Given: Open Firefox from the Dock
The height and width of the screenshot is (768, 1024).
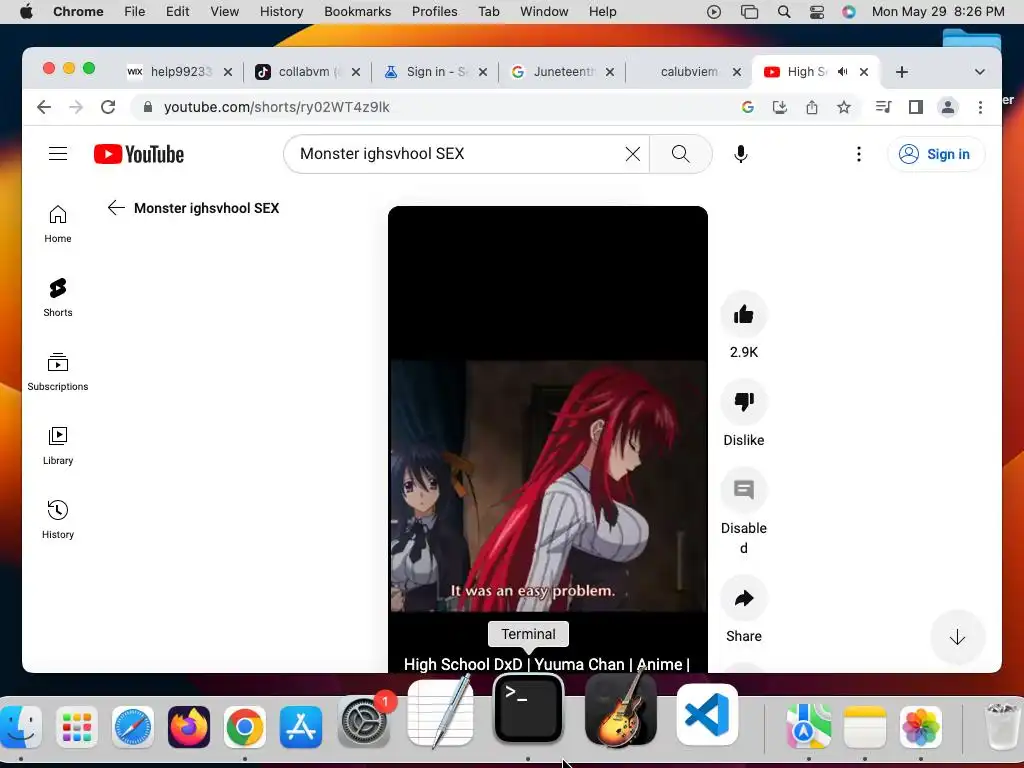Looking at the screenshot, I should click(189, 726).
